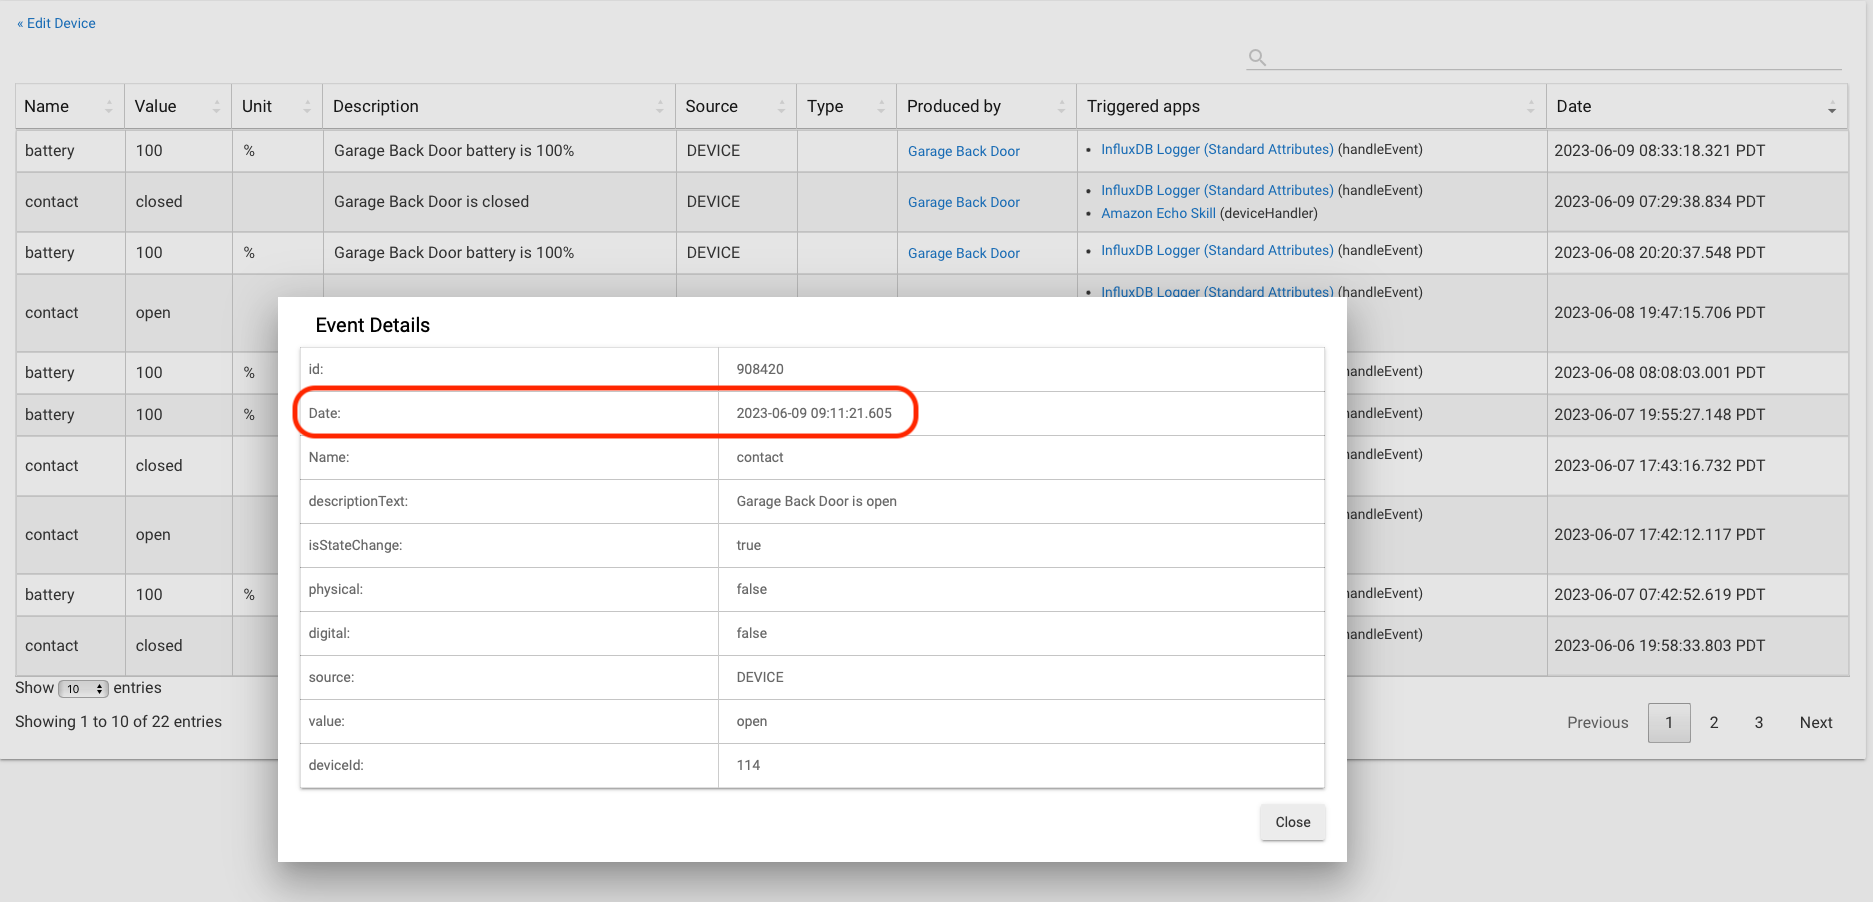This screenshot has width=1873, height=902.
Task: Jump to page 3 of events
Action: click(x=1758, y=722)
